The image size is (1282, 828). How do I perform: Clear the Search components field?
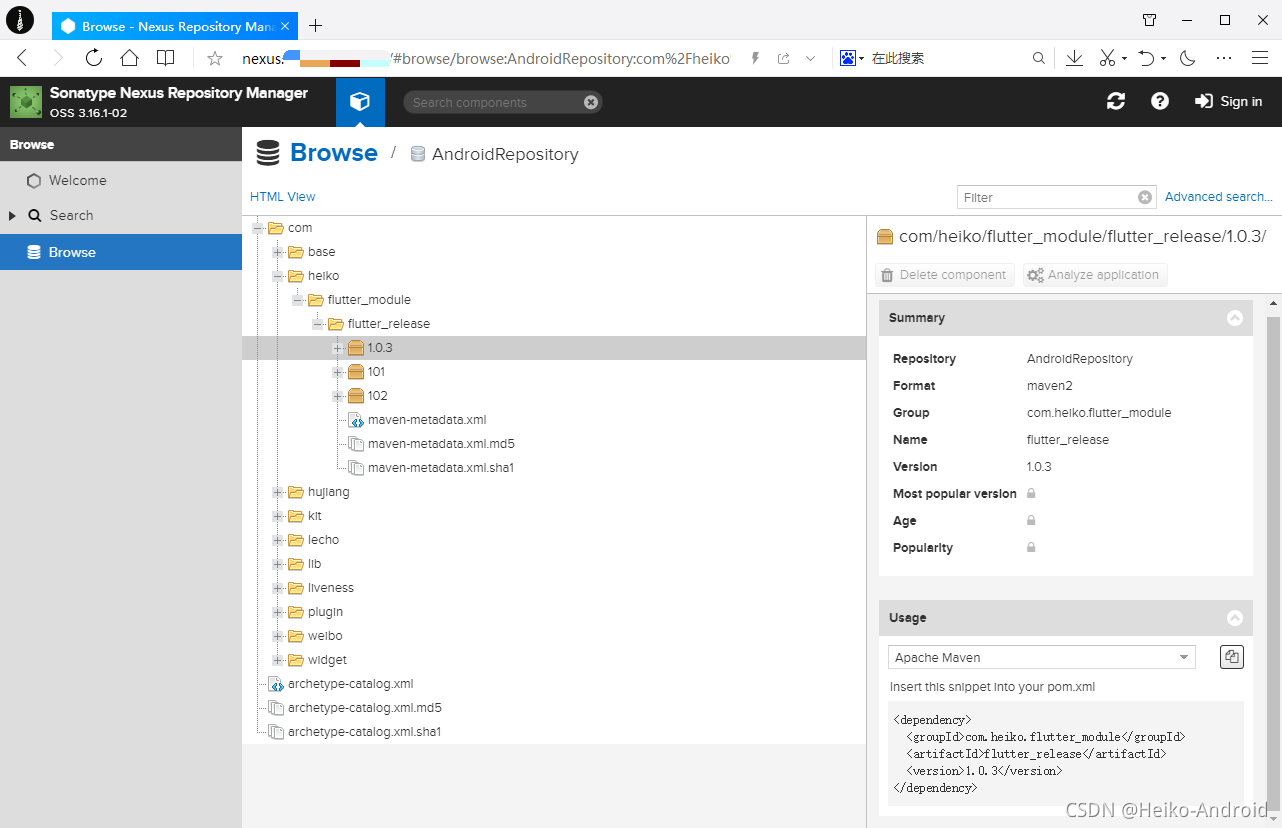[591, 102]
